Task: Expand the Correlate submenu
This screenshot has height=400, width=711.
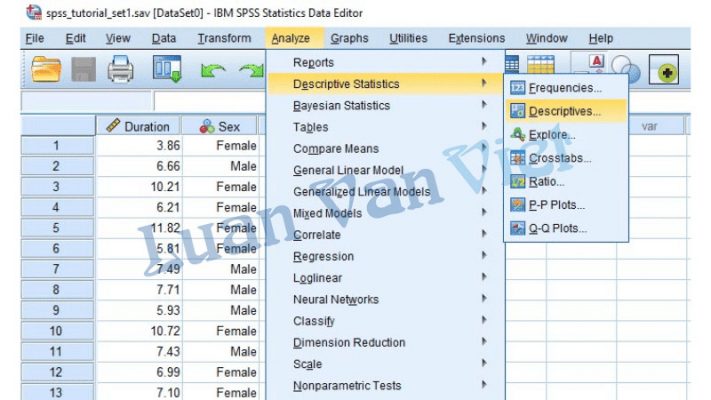Action: (x=385, y=234)
